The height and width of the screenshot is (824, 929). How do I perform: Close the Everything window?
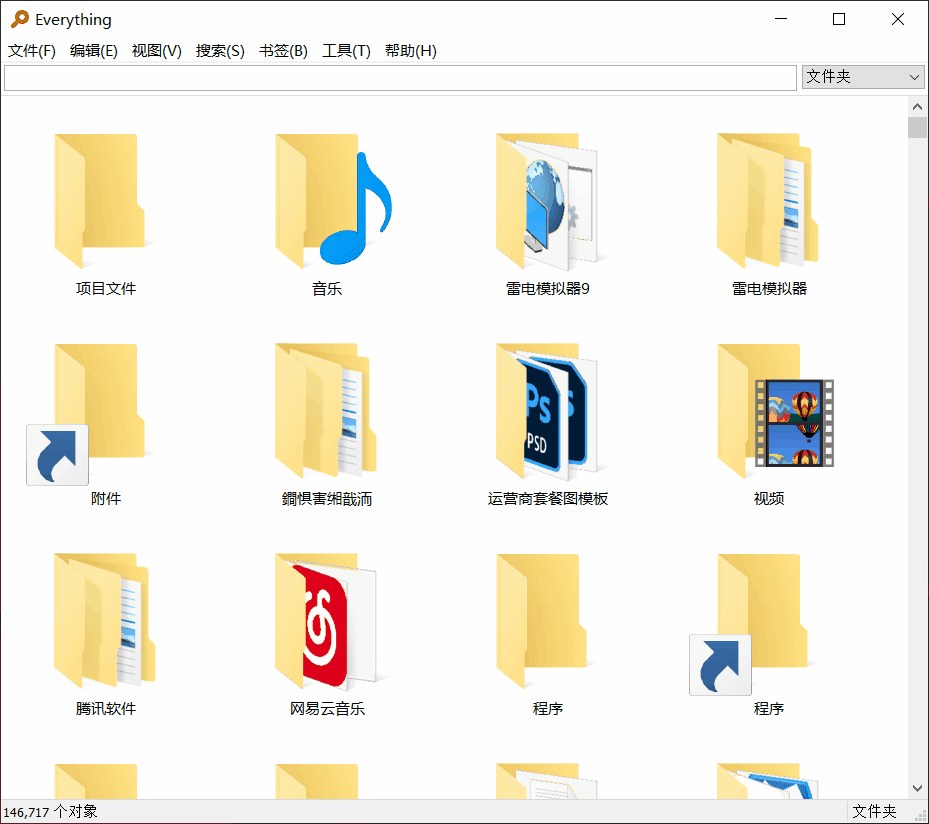(898, 19)
